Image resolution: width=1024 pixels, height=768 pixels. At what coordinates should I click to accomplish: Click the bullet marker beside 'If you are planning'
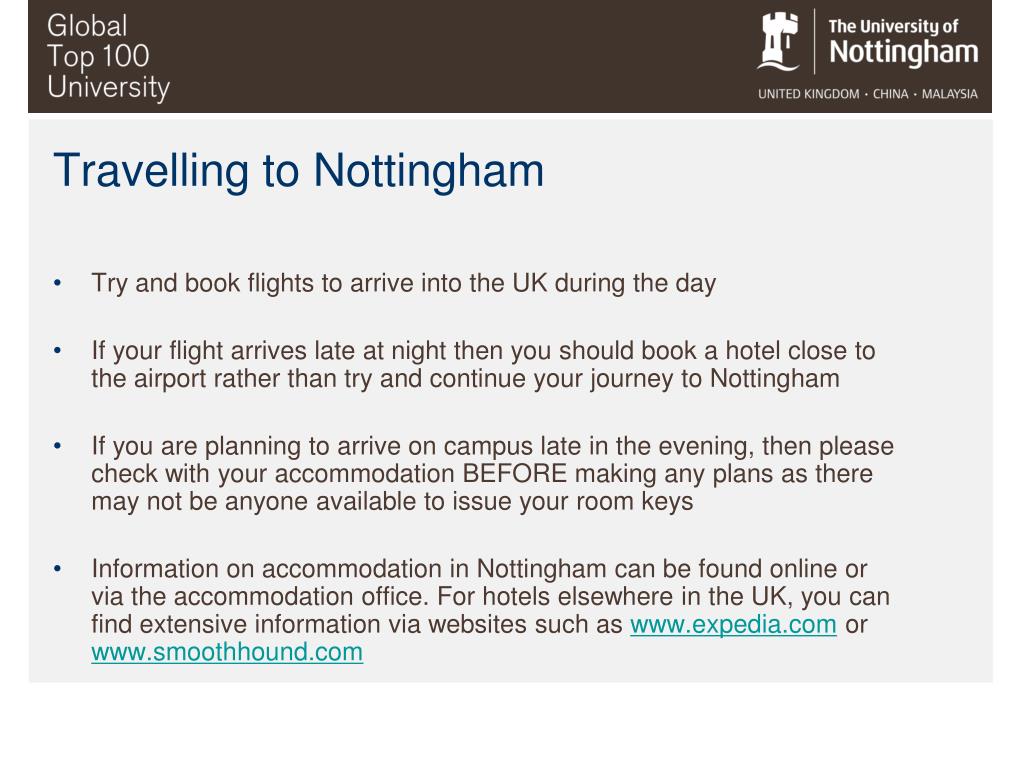coord(57,446)
